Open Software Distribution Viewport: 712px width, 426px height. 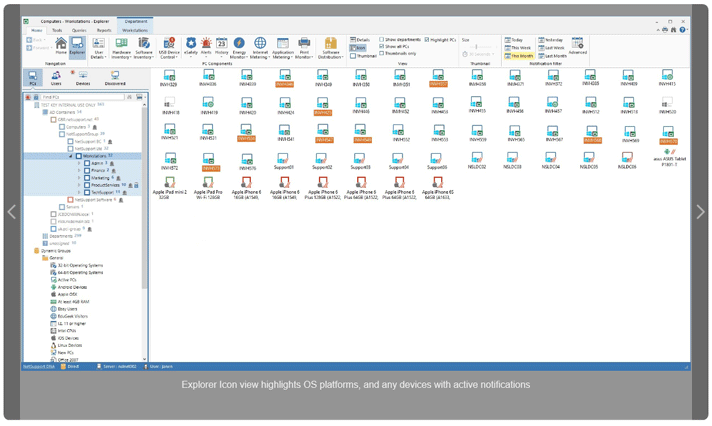[x=331, y=48]
